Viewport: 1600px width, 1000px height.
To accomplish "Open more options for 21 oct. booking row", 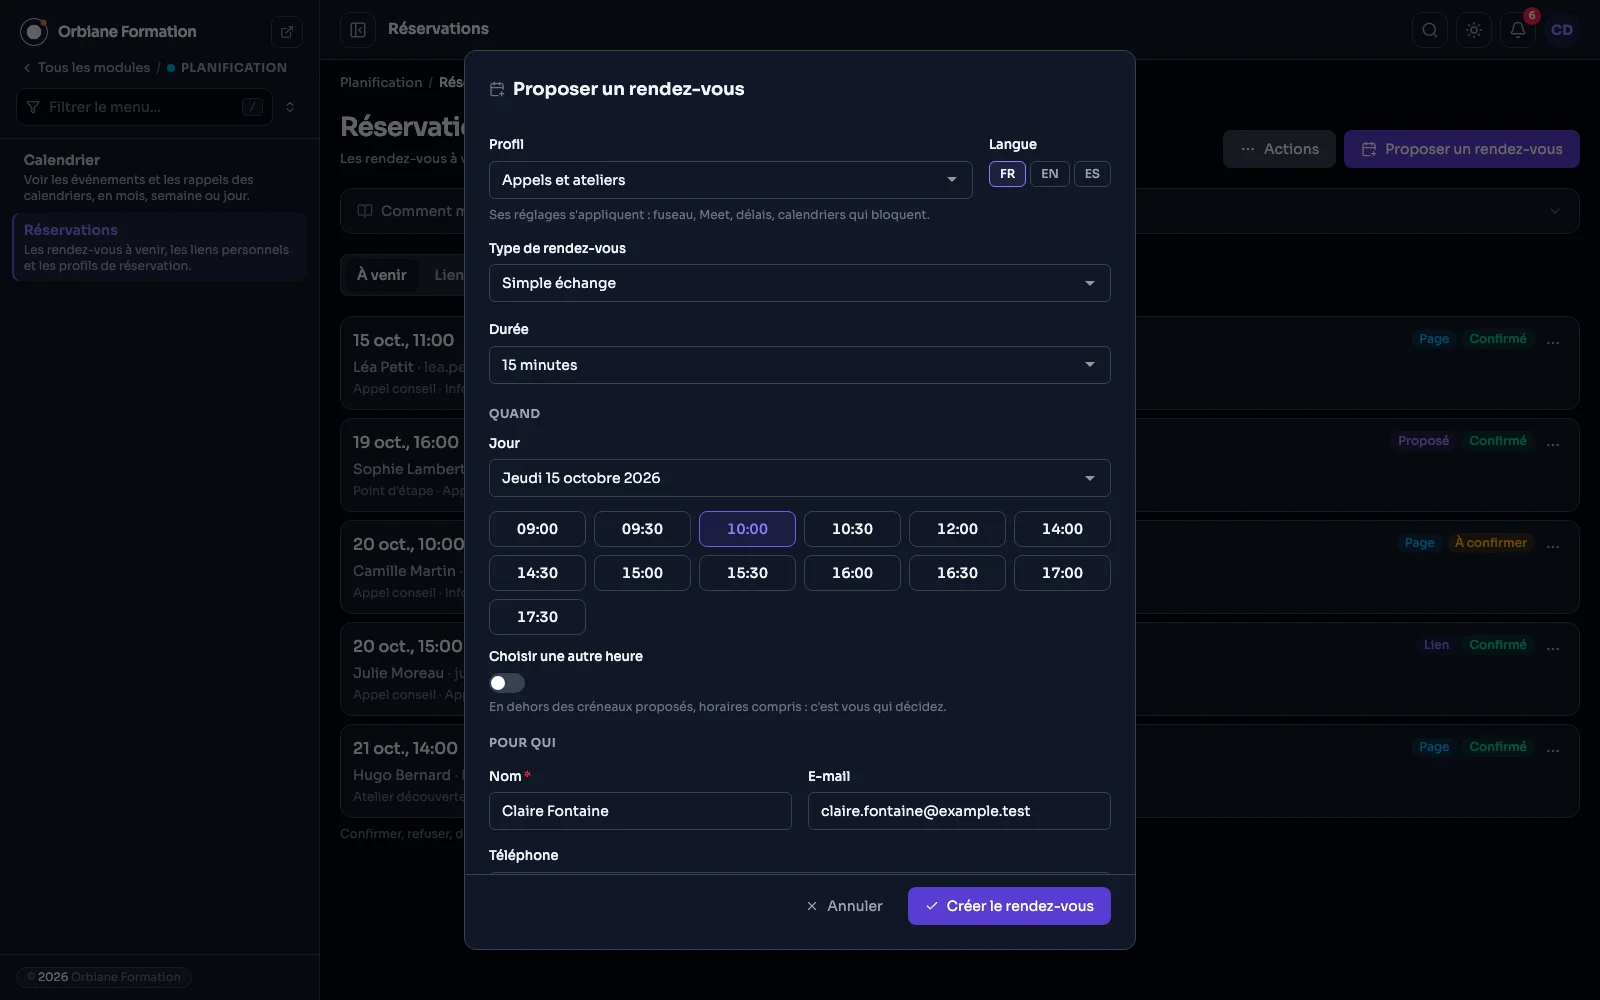I will click(1553, 751).
